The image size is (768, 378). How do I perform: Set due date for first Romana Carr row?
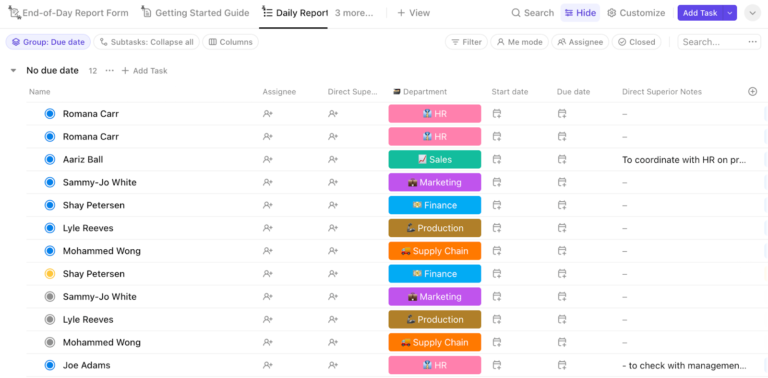(562, 114)
